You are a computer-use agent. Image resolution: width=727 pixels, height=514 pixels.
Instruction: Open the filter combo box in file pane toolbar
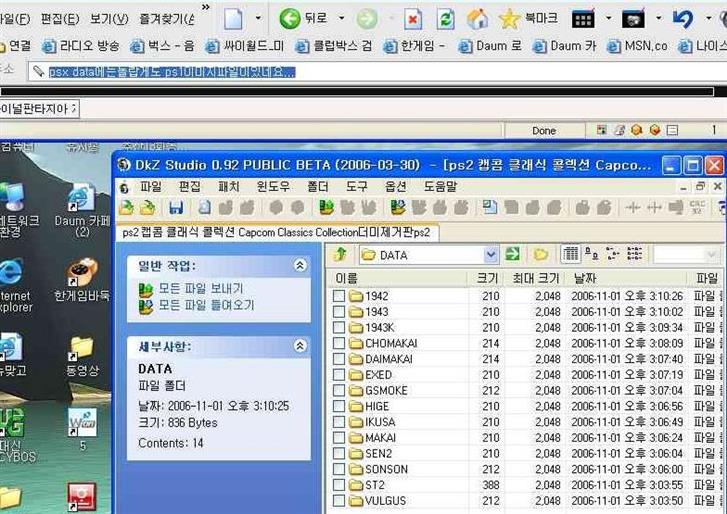coord(685,254)
